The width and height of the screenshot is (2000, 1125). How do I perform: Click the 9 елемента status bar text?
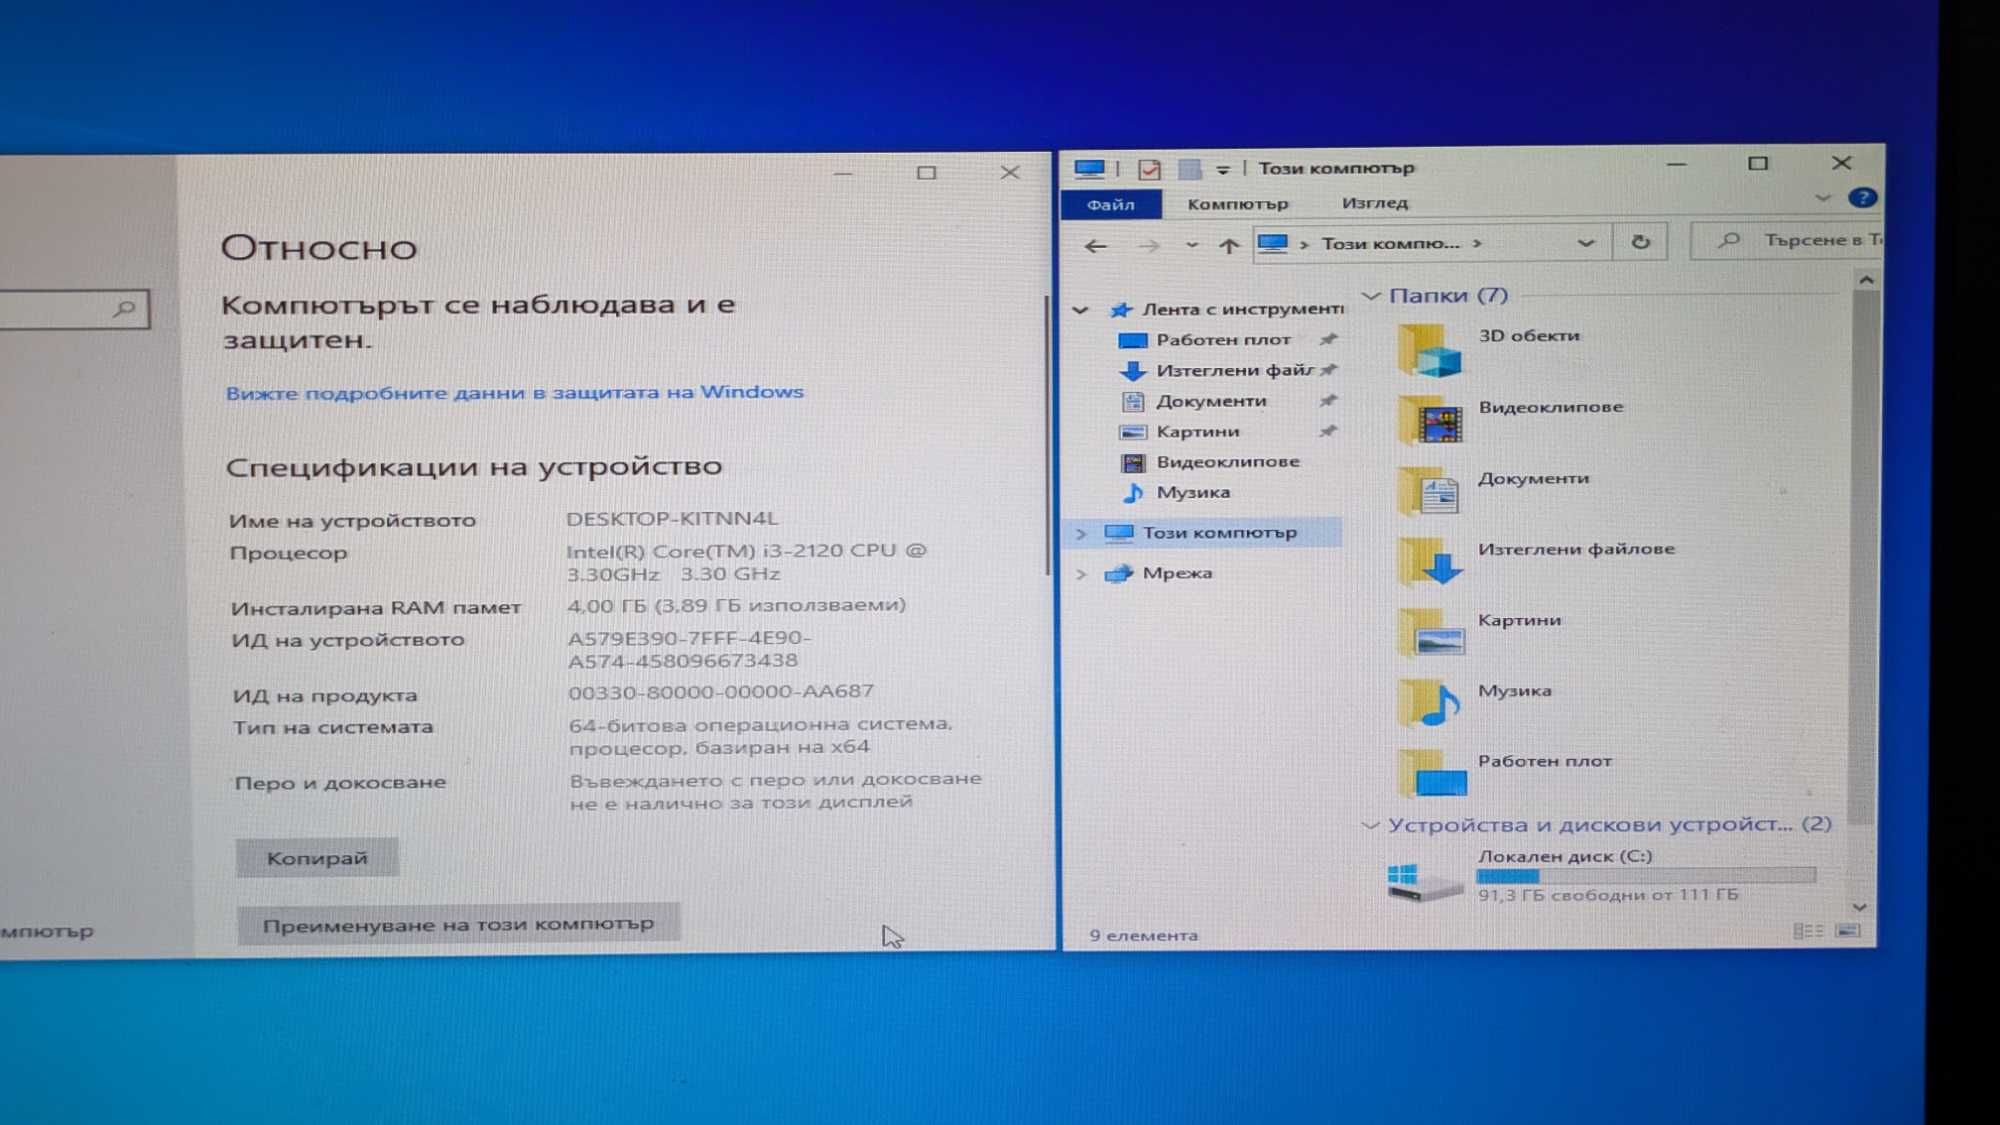[x=1143, y=935]
